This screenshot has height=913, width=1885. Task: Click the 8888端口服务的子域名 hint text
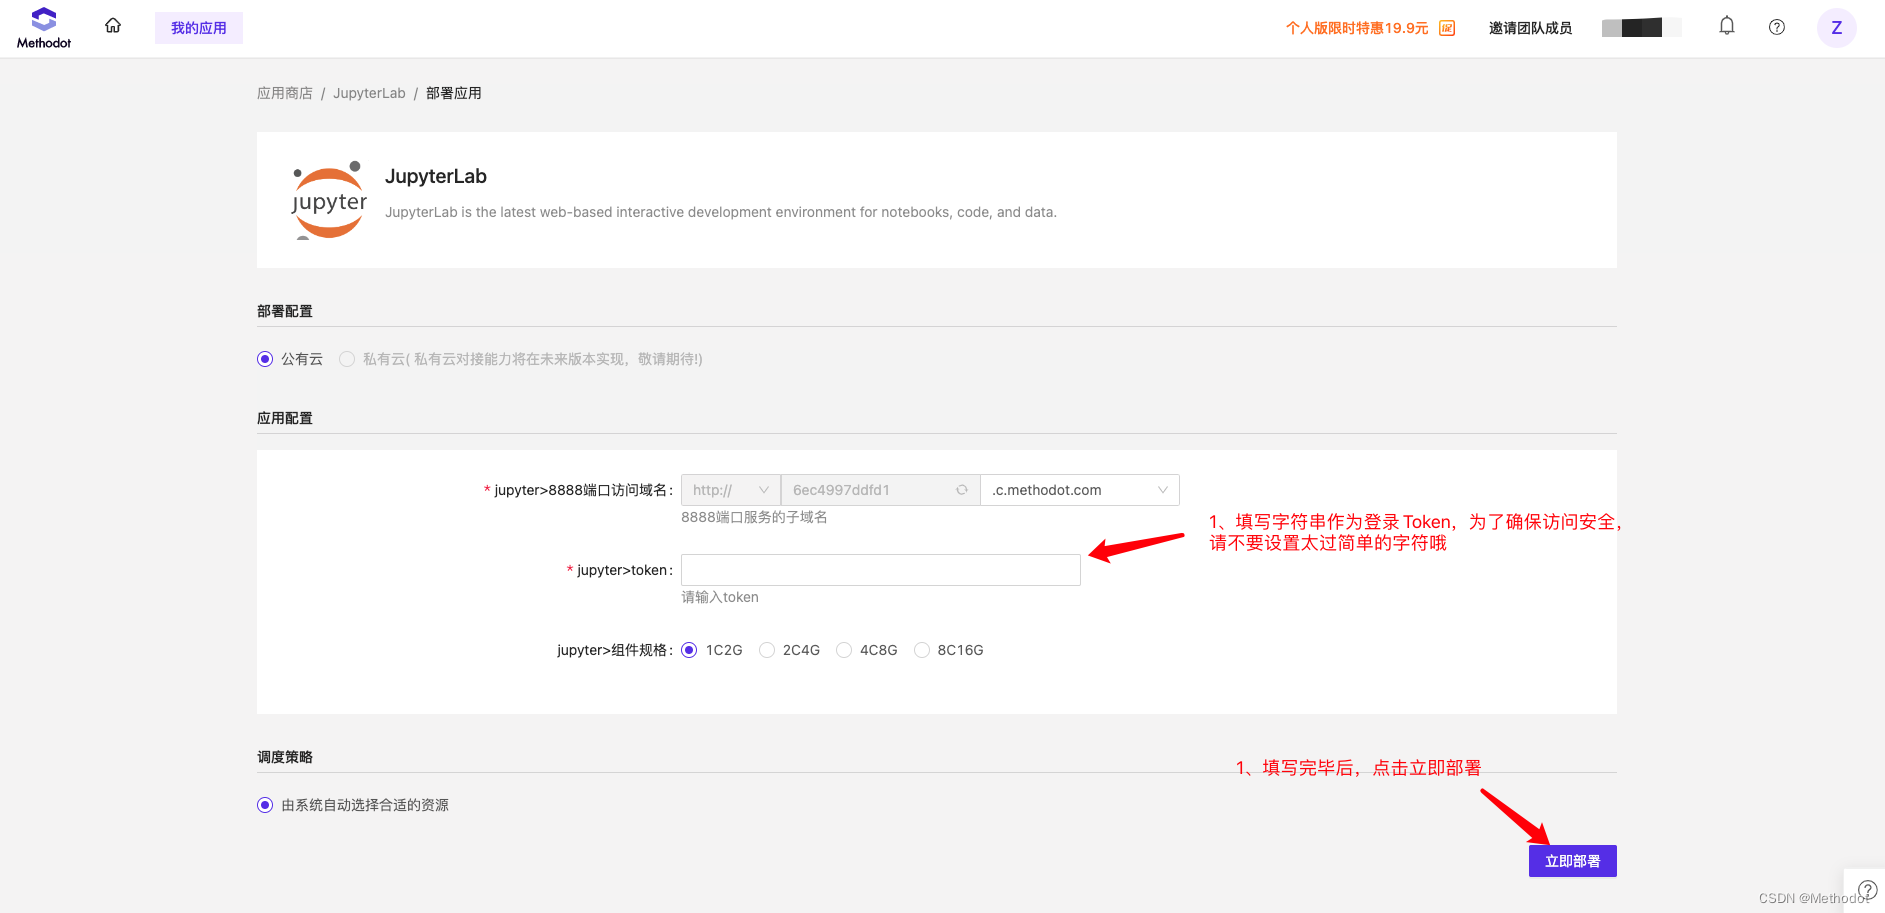754,517
